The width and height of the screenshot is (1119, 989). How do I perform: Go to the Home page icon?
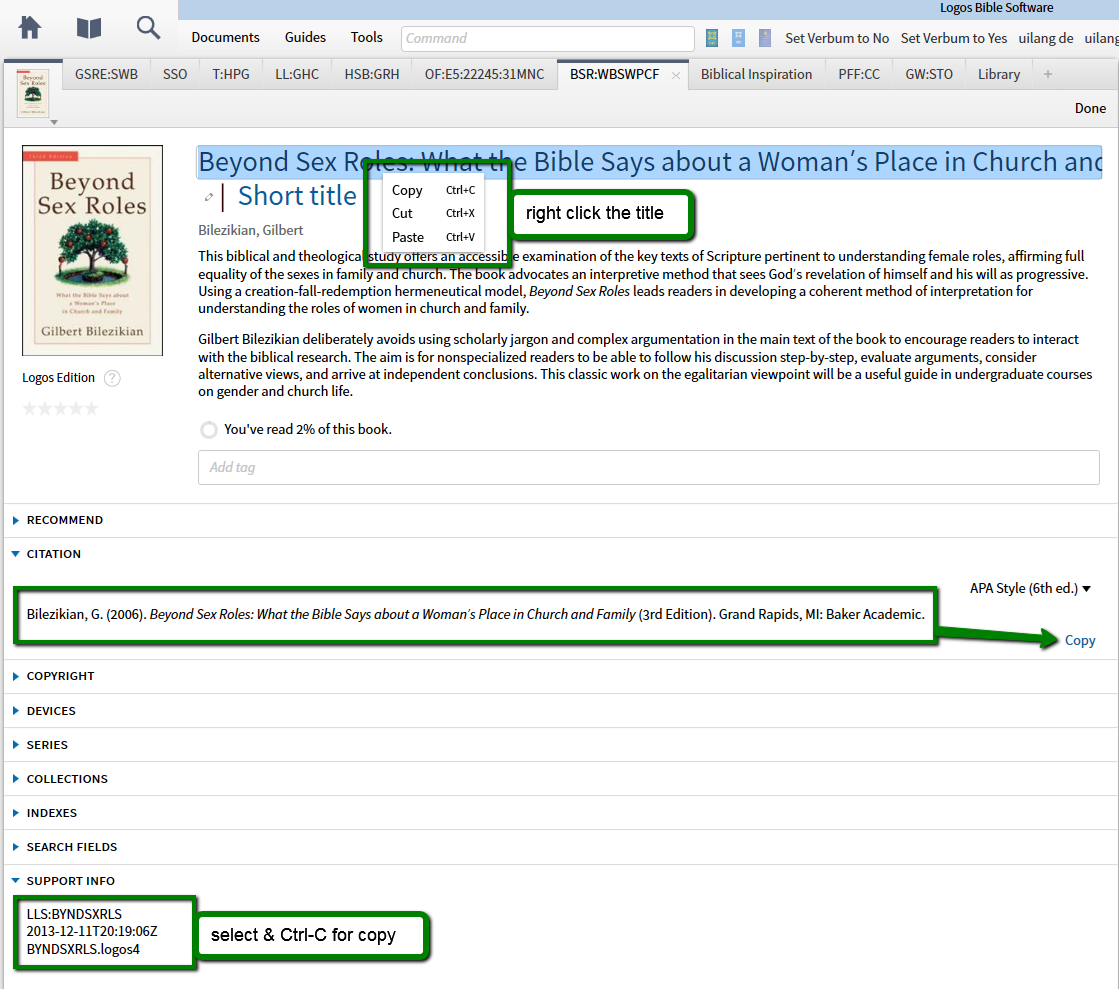29,28
